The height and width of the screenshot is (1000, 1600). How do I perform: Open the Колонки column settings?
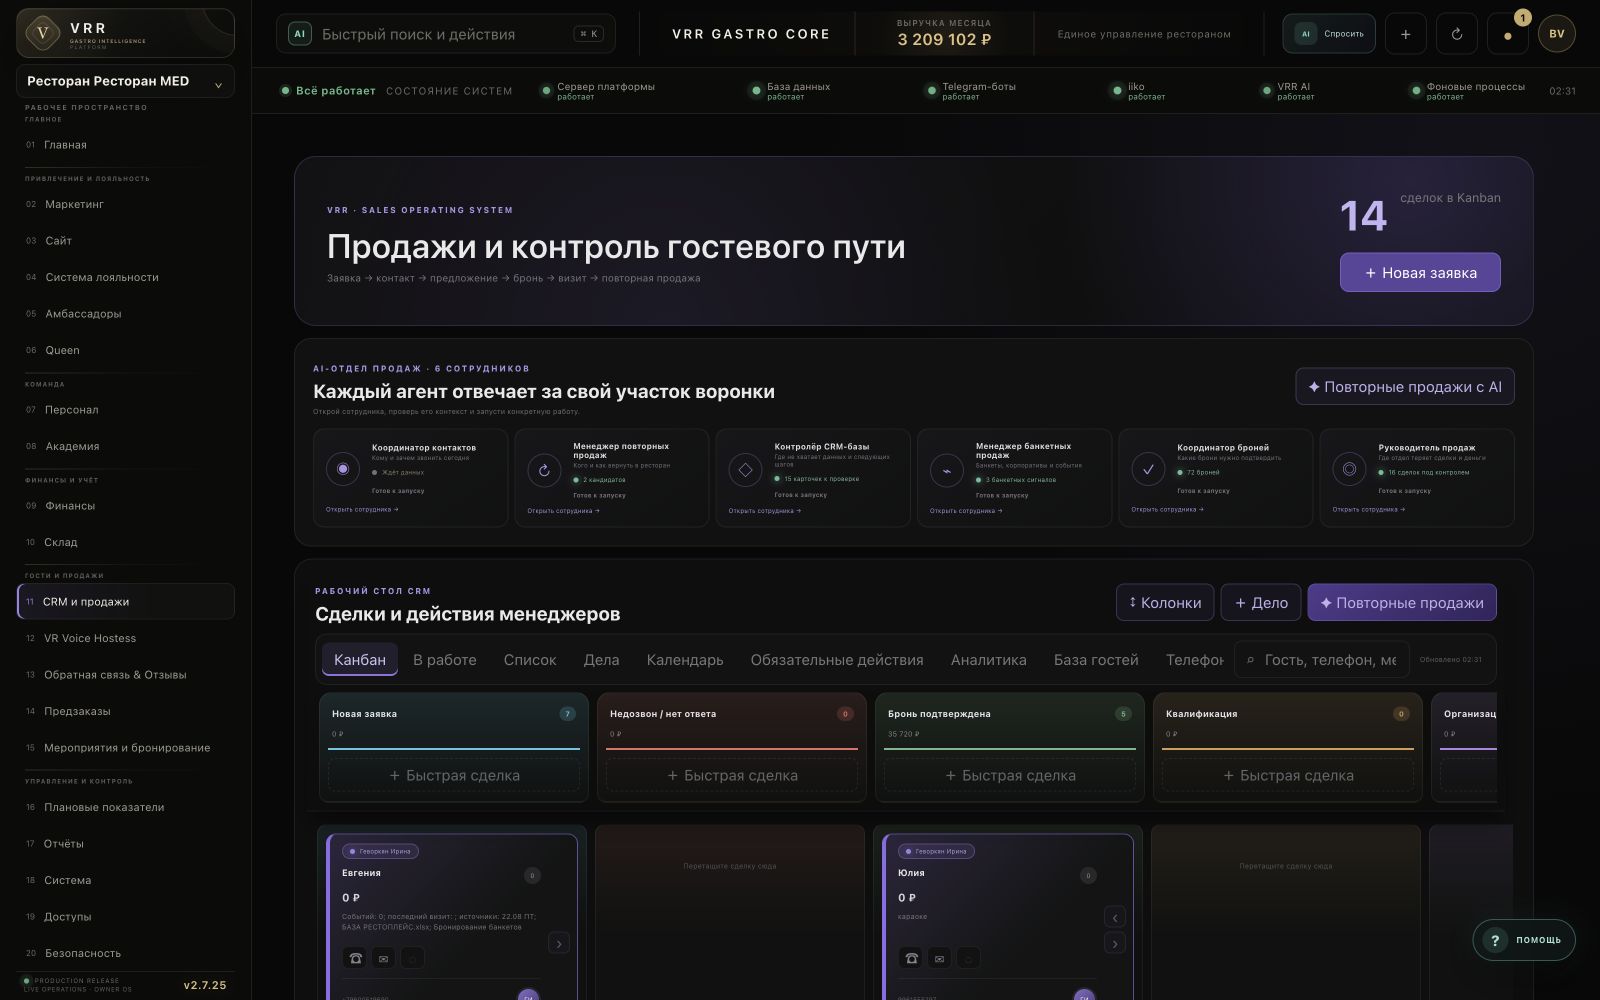(x=1165, y=603)
